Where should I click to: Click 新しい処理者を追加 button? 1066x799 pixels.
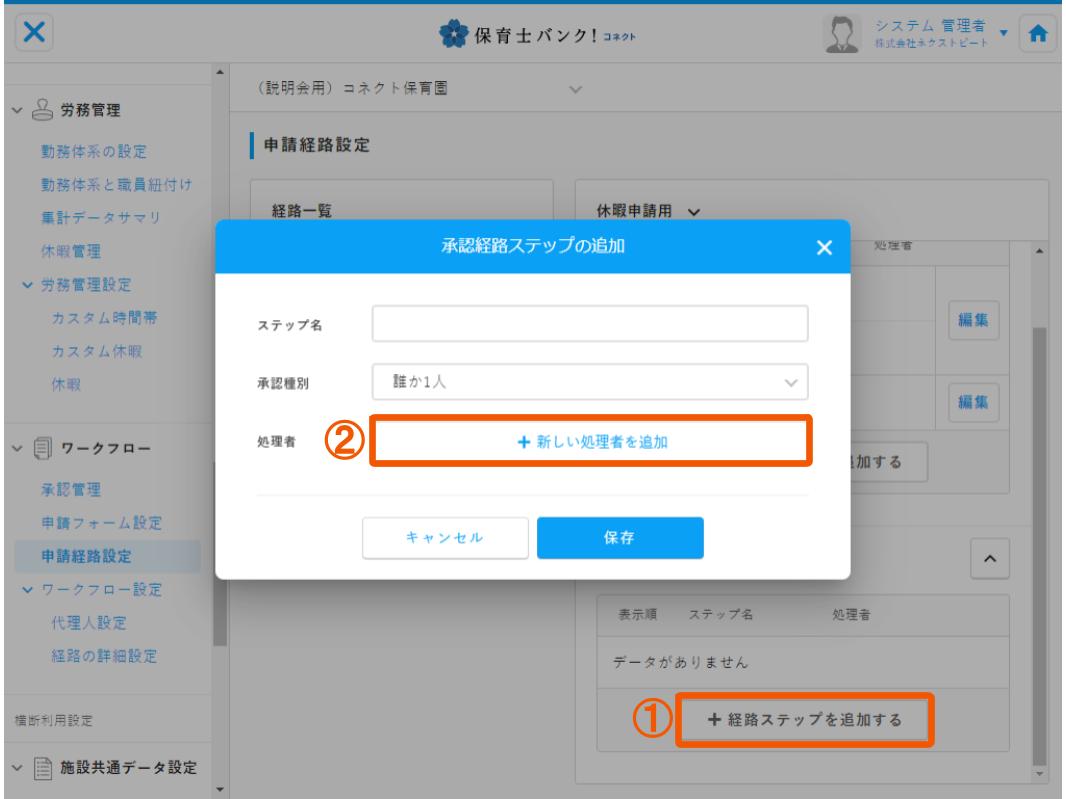point(589,442)
